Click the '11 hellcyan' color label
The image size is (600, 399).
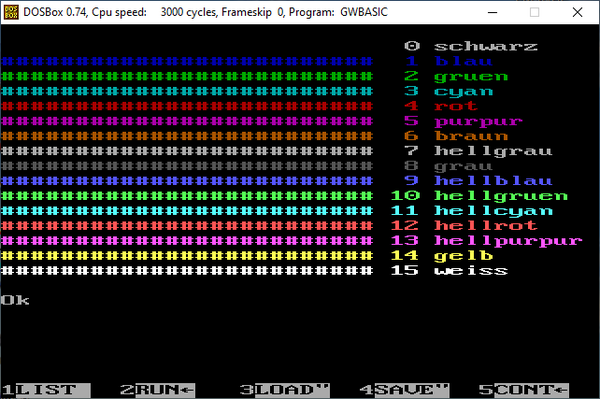471,210
